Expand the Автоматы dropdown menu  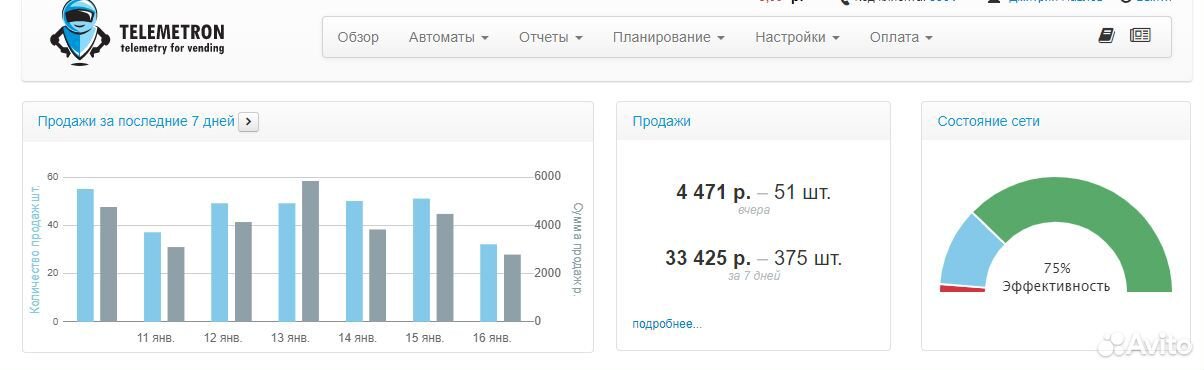(448, 37)
